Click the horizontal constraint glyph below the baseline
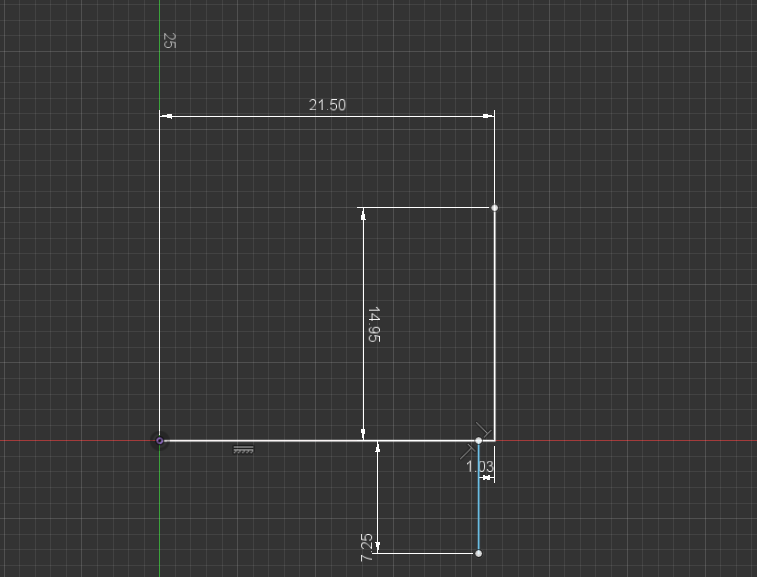The width and height of the screenshot is (757, 577). [x=243, y=450]
